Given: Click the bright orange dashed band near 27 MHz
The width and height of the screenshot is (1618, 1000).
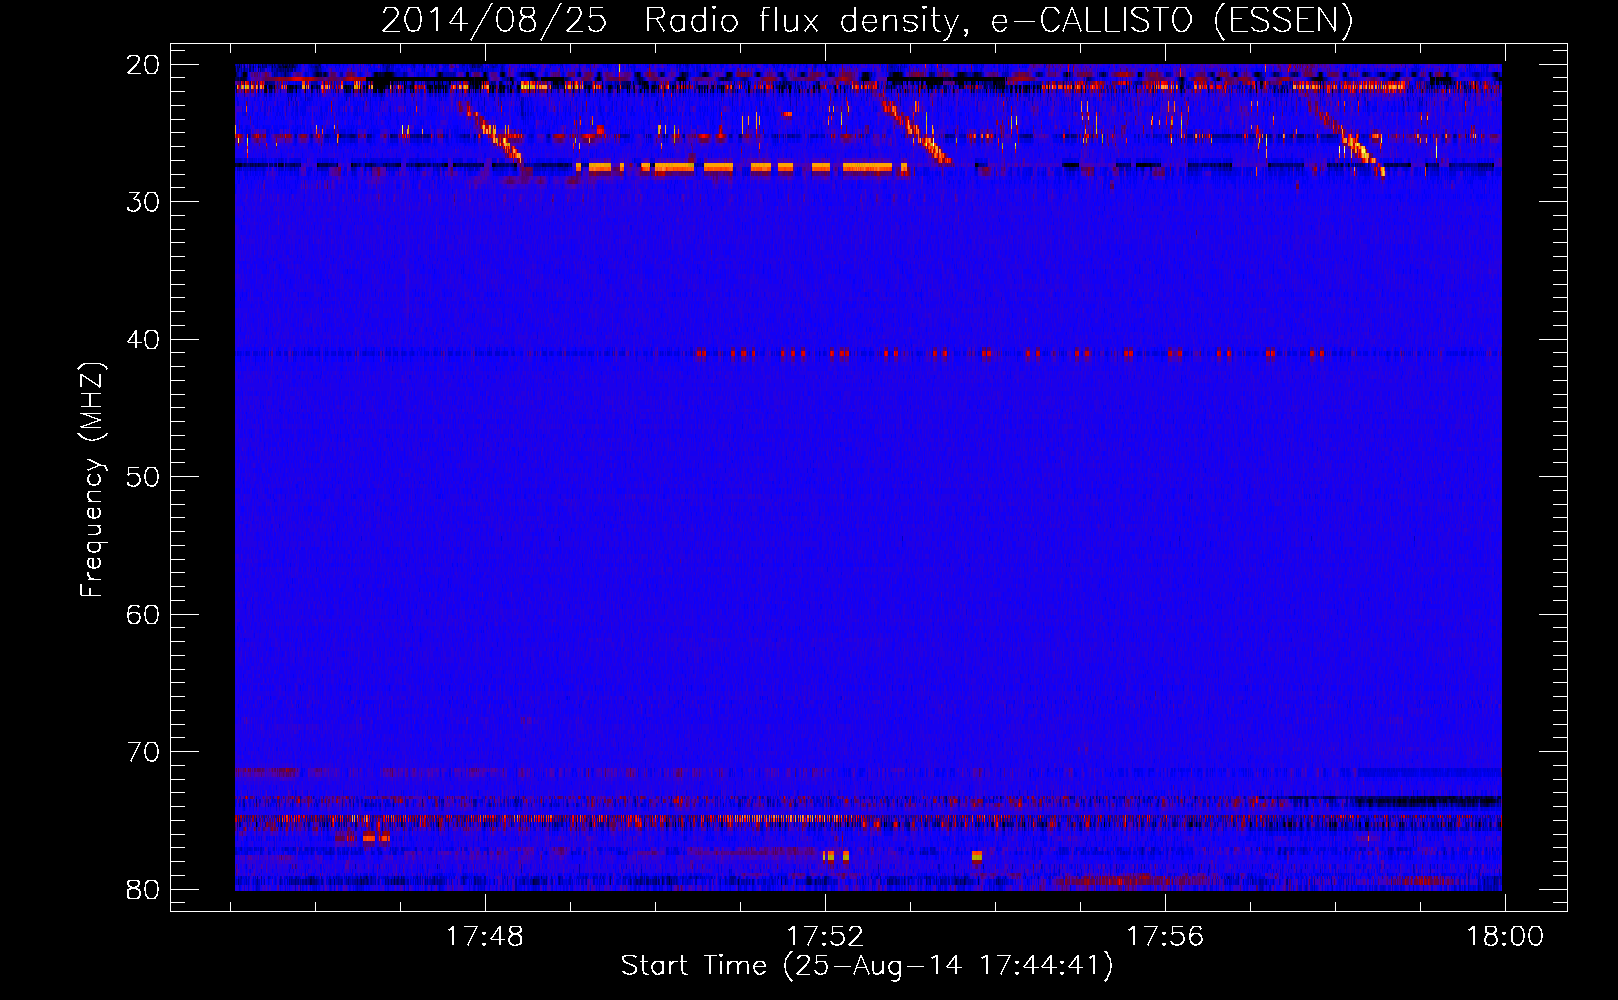Looking at the screenshot, I should pos(742,167).
